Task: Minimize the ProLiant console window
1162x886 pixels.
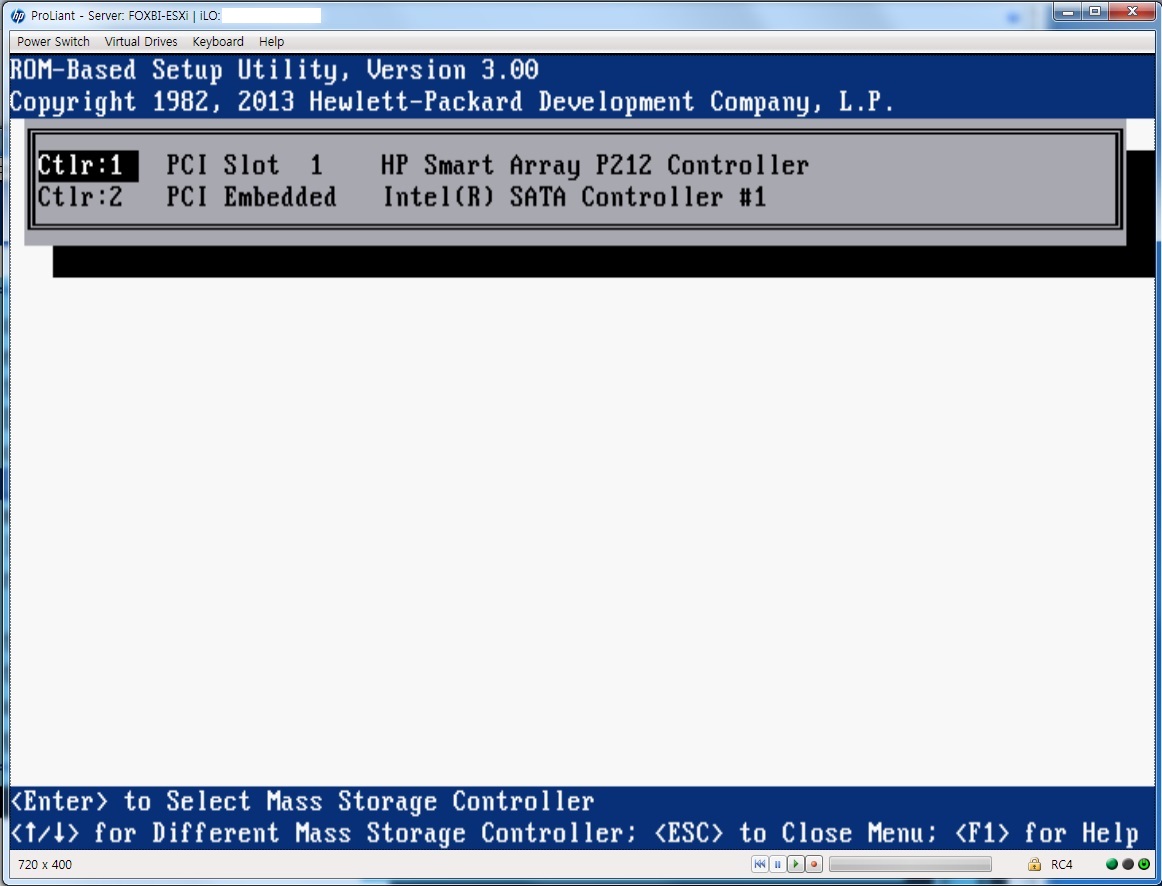Action: click(x=1067, y=12)
